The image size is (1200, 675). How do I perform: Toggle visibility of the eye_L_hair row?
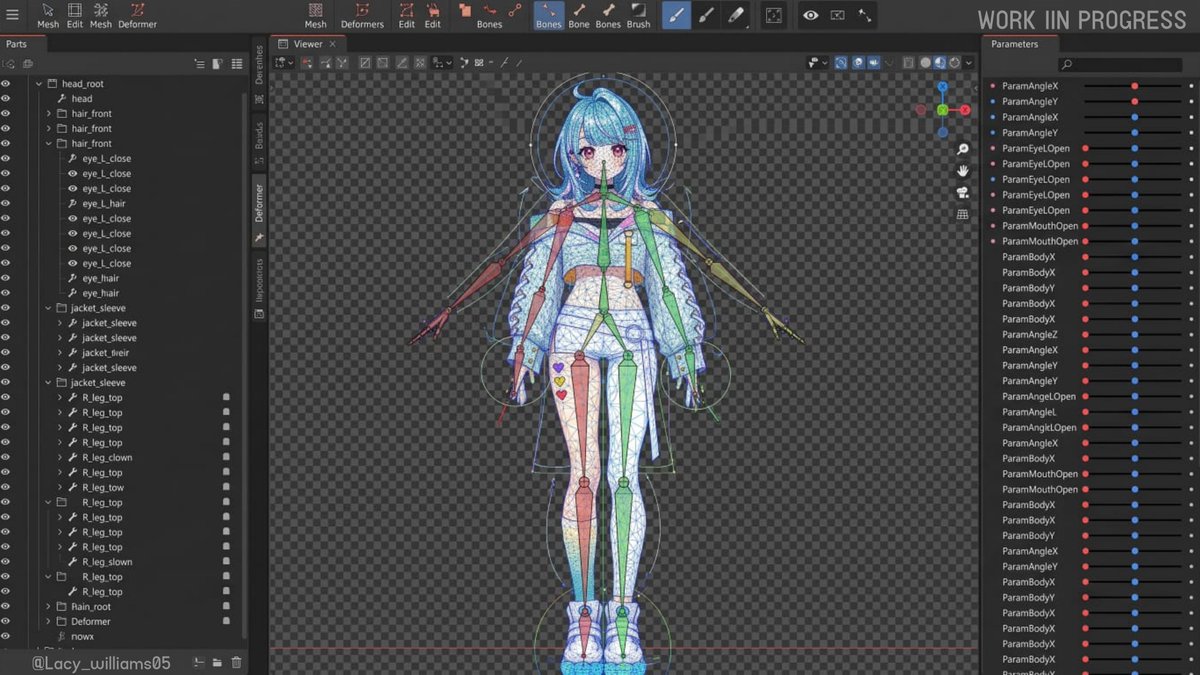pyautogui.click(x=6, y=204)
